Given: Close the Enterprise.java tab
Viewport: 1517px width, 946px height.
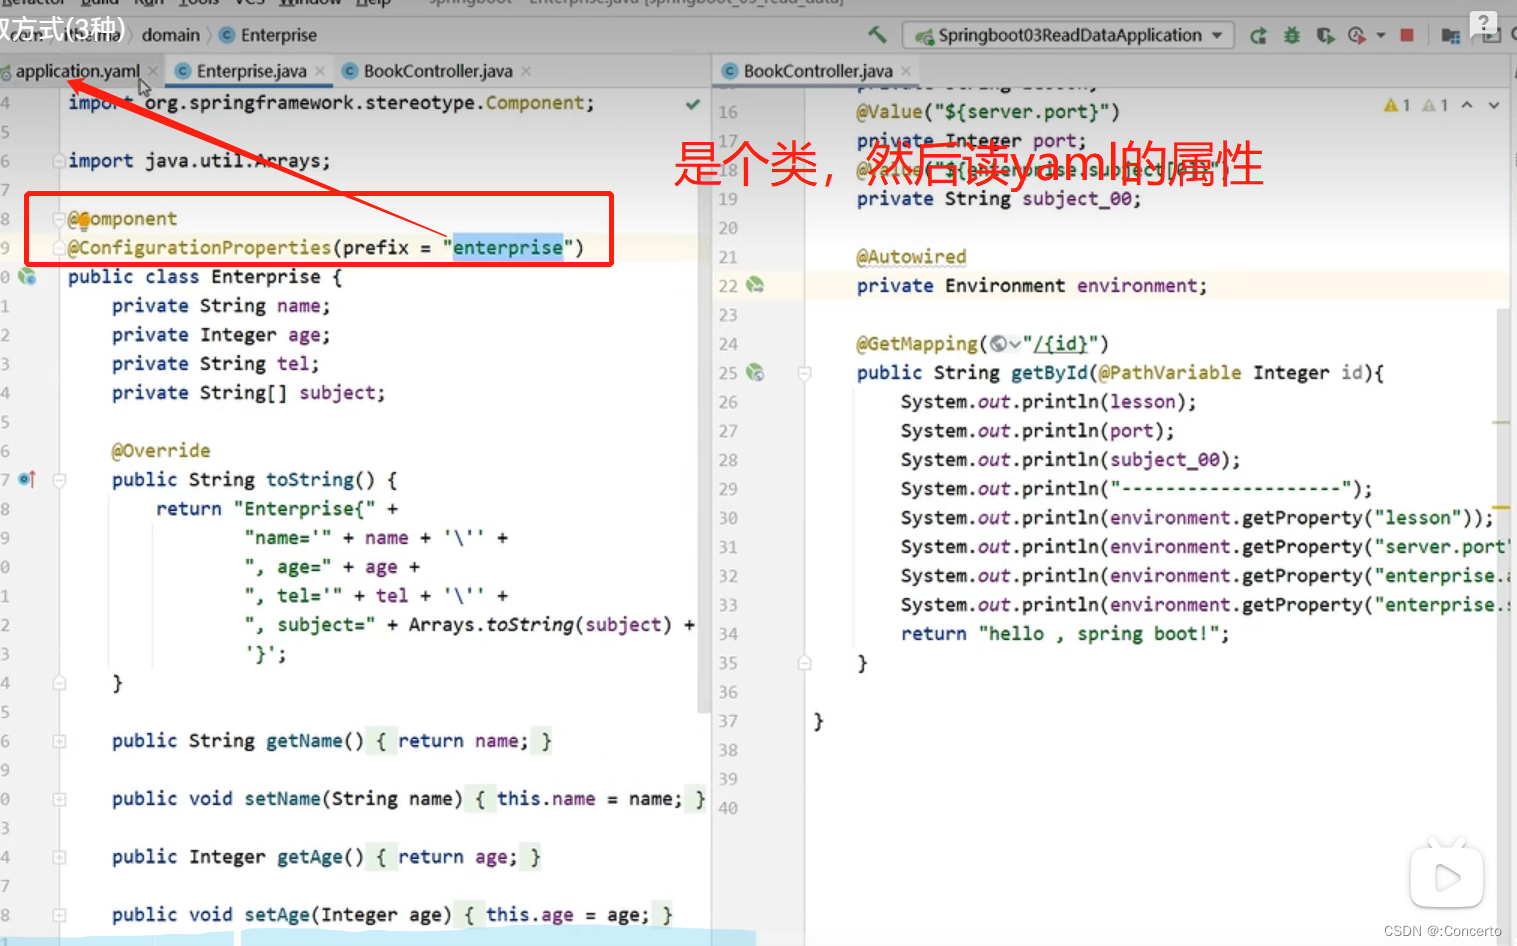Looking at the screenshot, I should point(320,71).
